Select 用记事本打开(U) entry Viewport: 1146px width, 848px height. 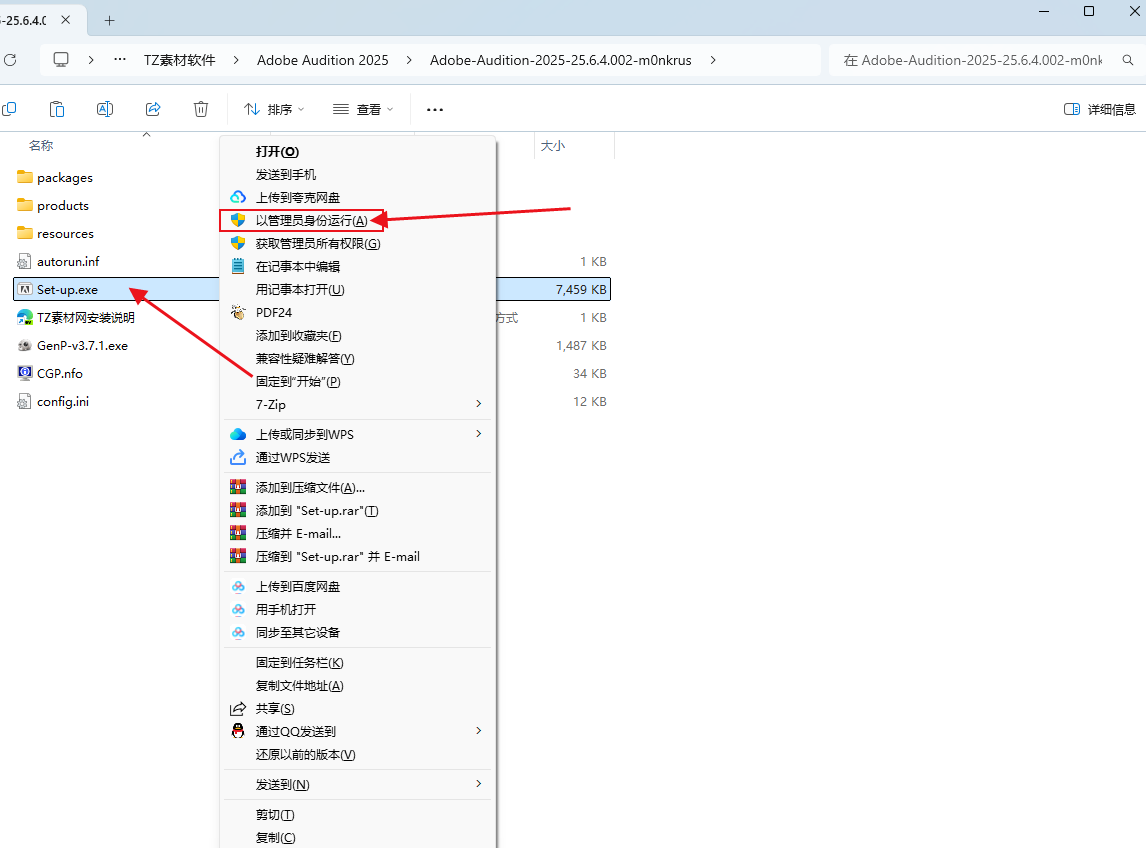click(358, 289)
